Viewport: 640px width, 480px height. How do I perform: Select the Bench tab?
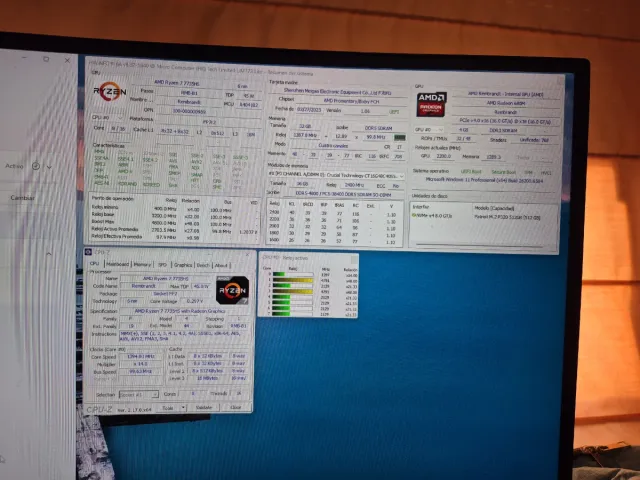202,264
